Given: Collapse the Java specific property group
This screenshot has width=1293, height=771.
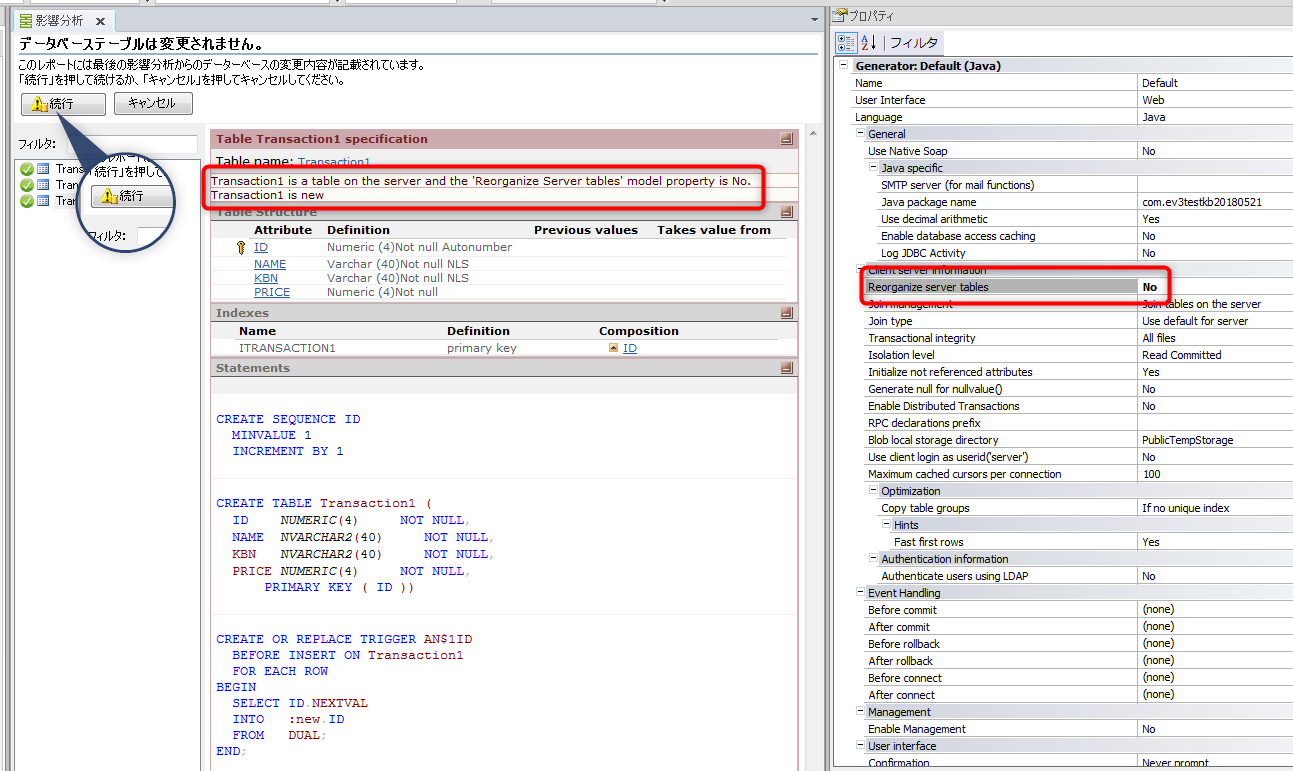Looking at the screenshot, I should [872, 168].
